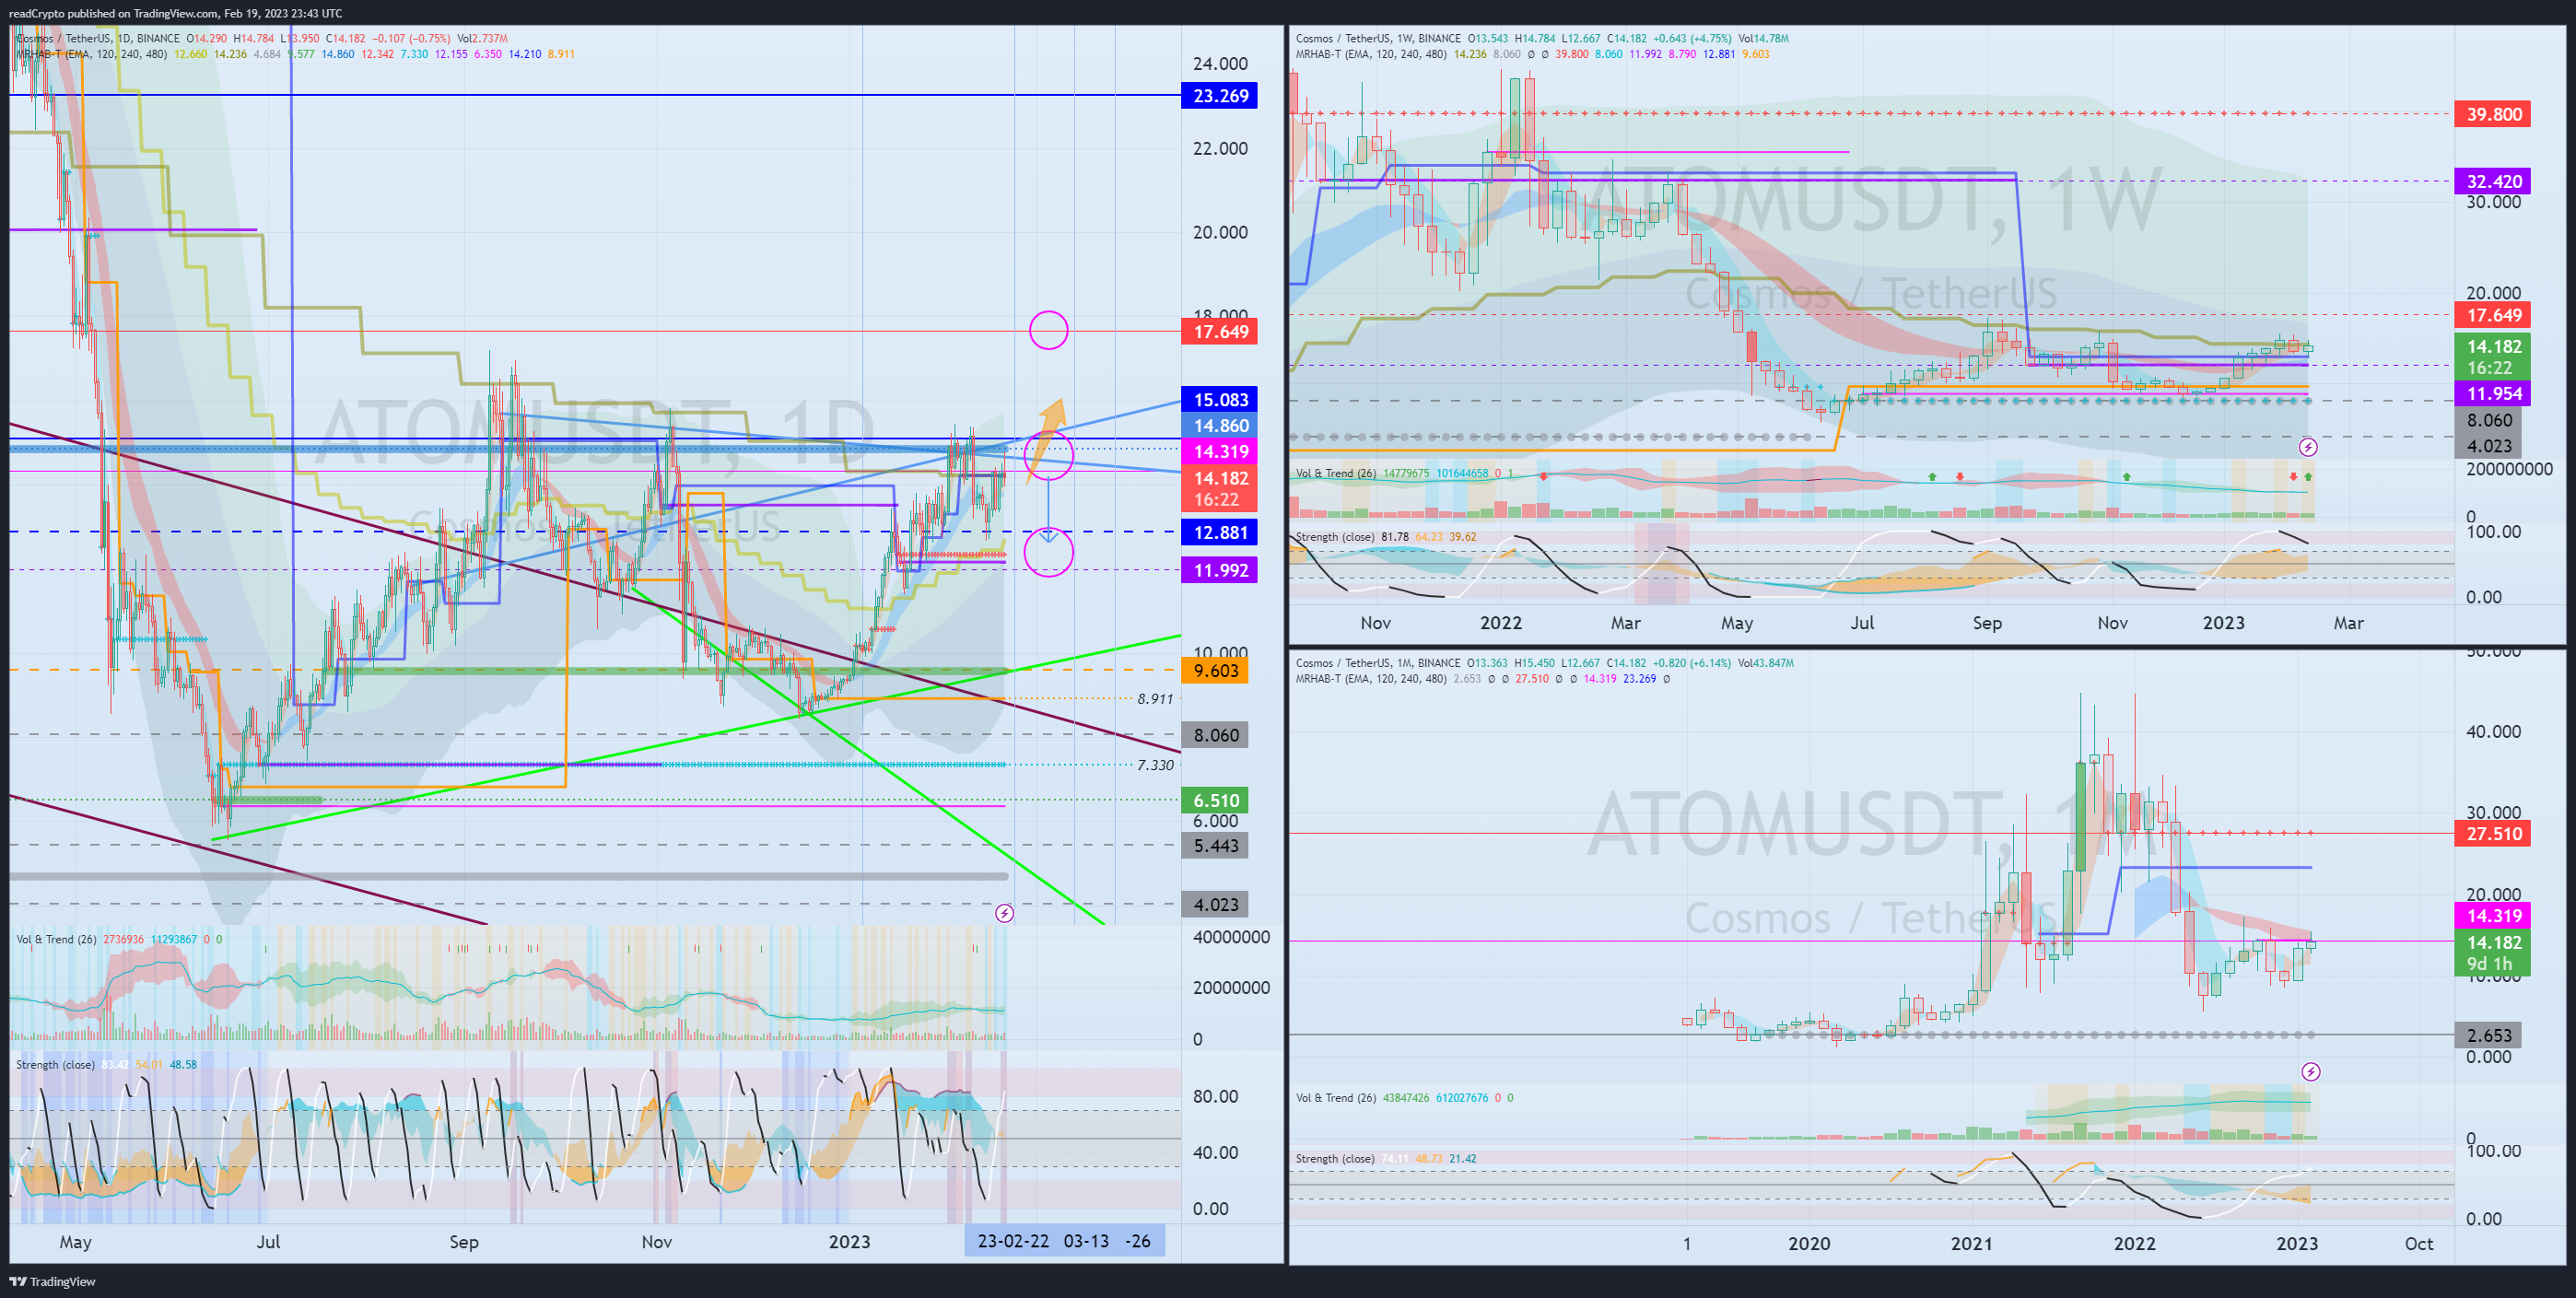Click the 14.860 price label
This screenshot has height=1298, width=2576.
(x=1219, y=426)
